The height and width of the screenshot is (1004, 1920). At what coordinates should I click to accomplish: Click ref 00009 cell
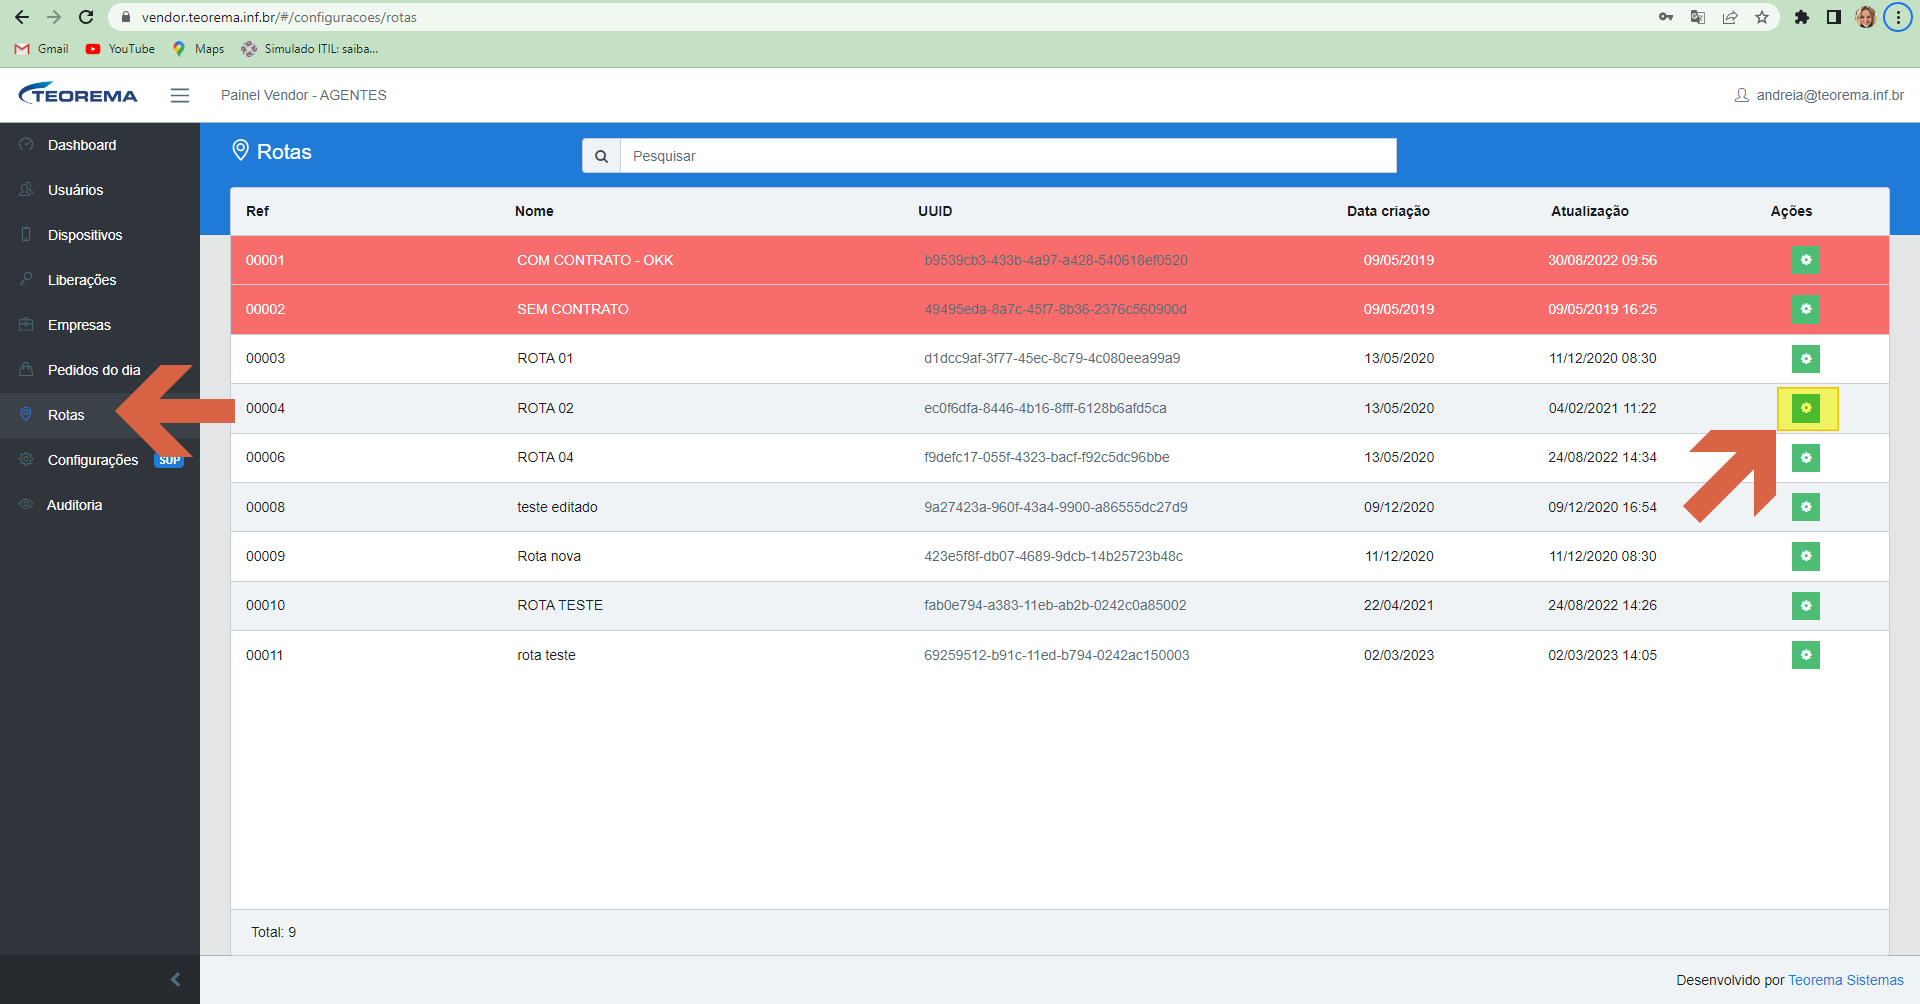[x=265, y=556]
